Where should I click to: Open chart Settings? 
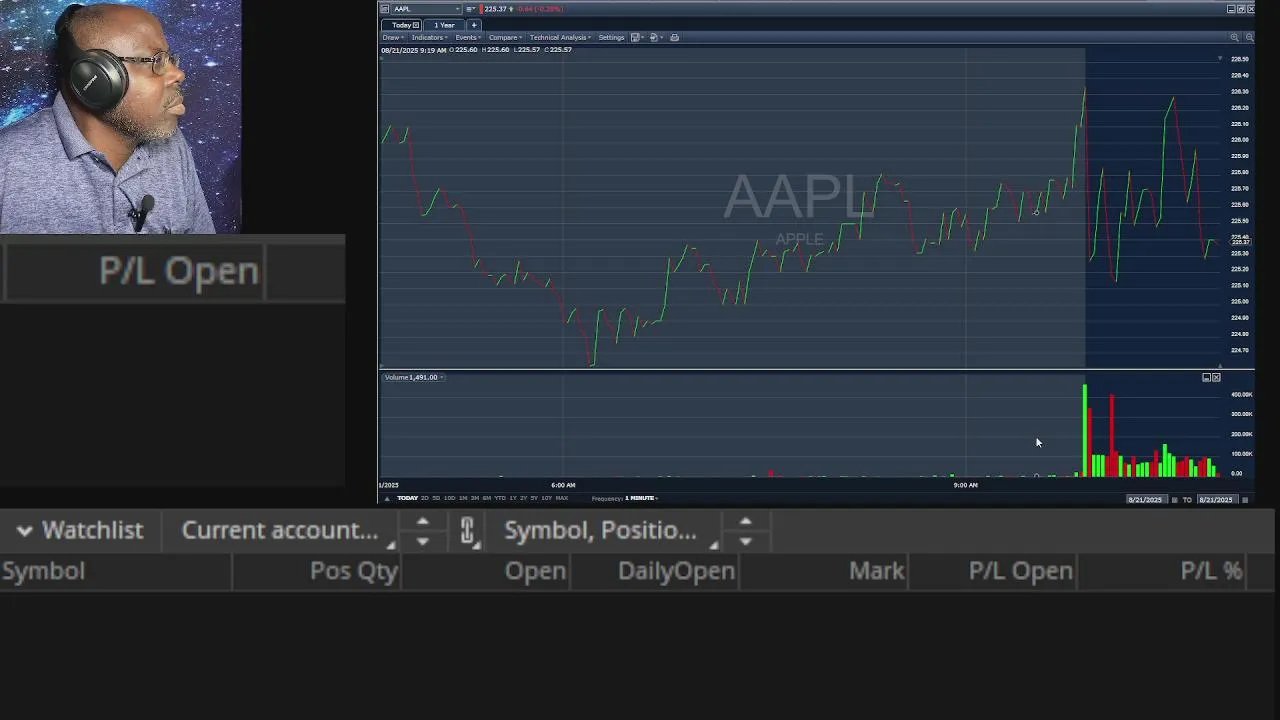[611, 38]
